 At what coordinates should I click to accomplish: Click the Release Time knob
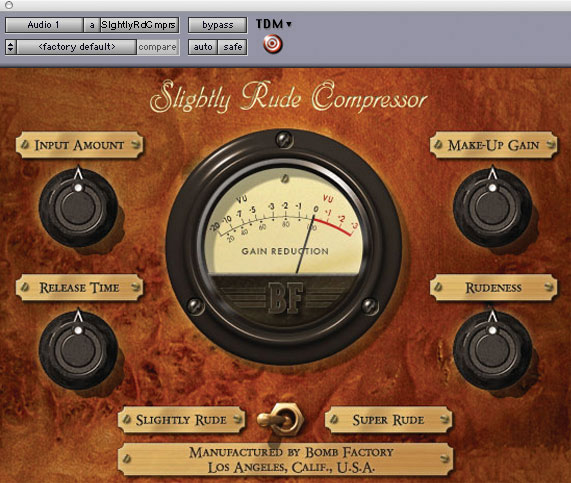click(x=78, y=350)
